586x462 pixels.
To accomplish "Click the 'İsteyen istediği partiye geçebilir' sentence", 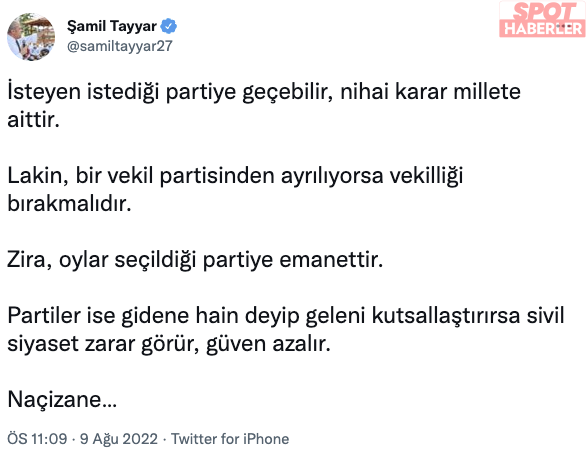I will pos(170,92).
